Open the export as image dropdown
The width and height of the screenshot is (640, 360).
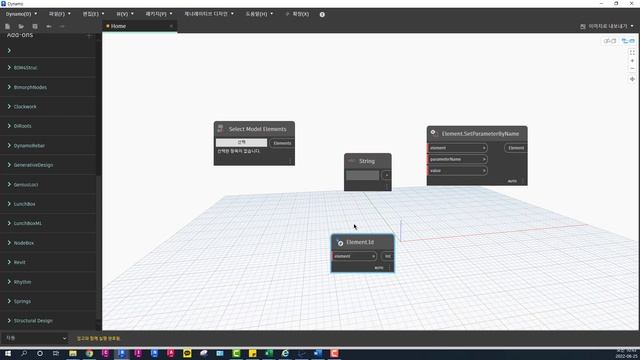tap(607, 26)
